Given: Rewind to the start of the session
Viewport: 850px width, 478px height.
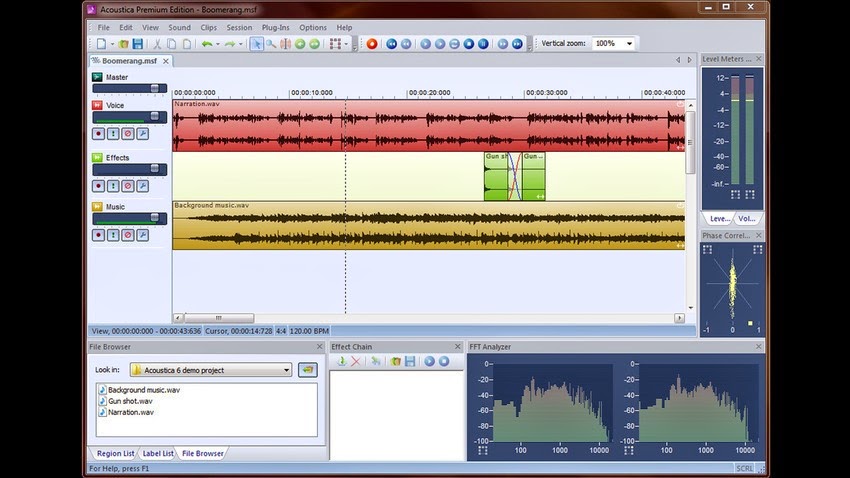Looking at the screenshot, I should pyautogui.click(x=391, y=44).
